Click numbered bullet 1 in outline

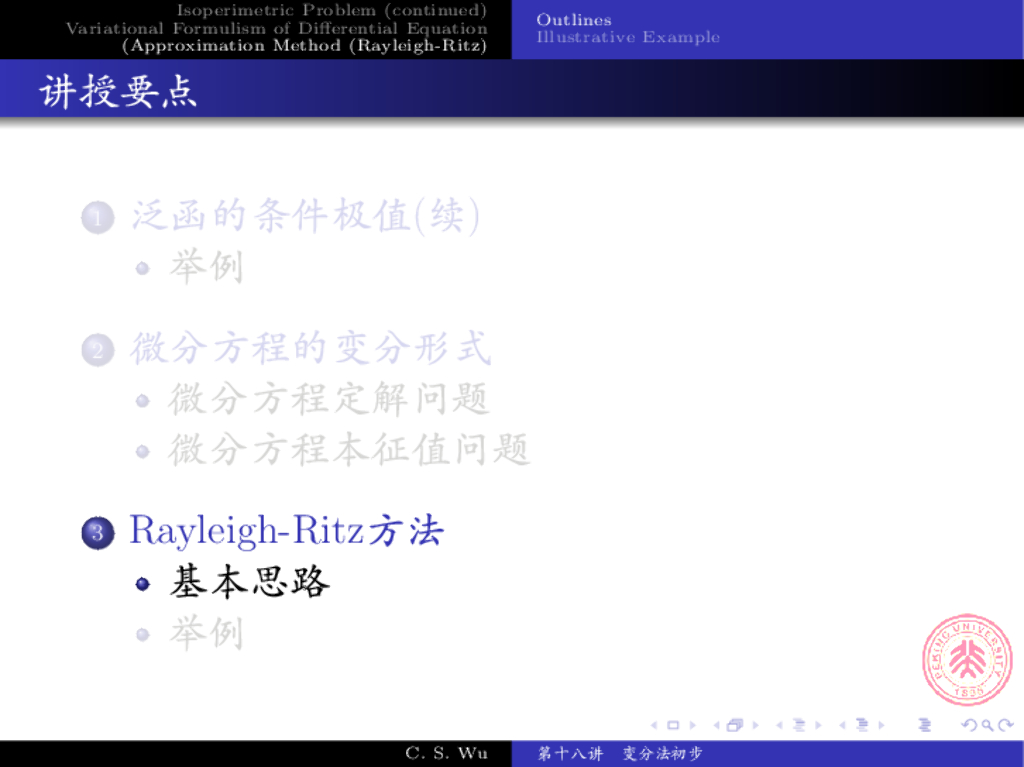point(98,218)
